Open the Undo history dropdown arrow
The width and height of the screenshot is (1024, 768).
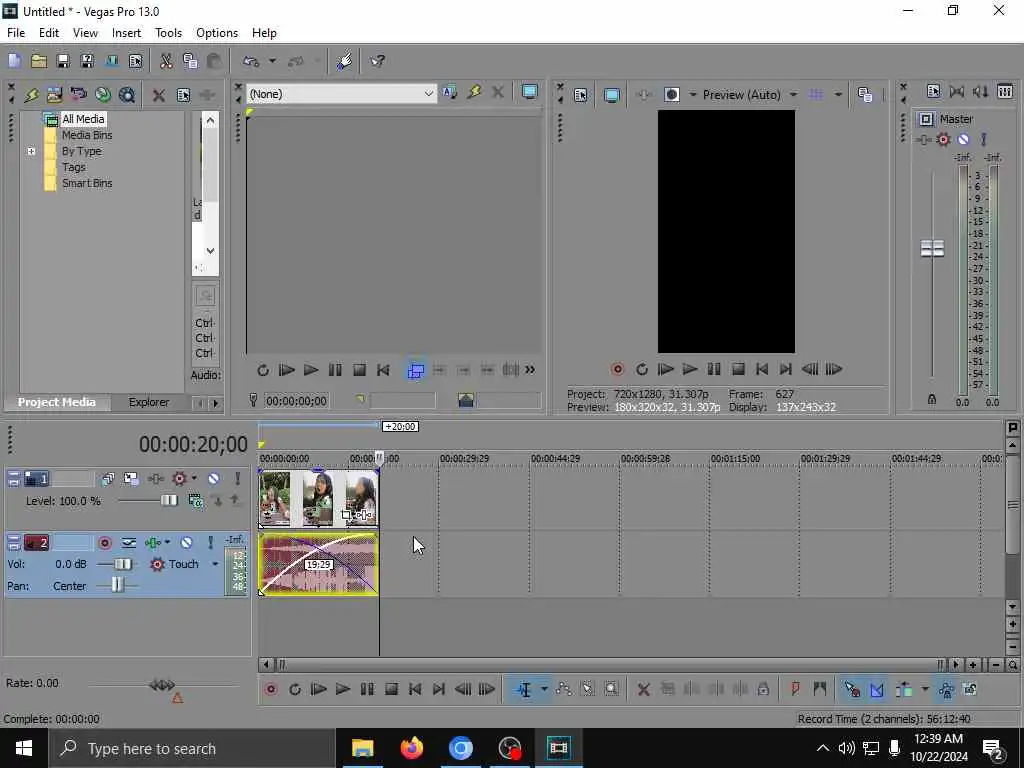272,61
